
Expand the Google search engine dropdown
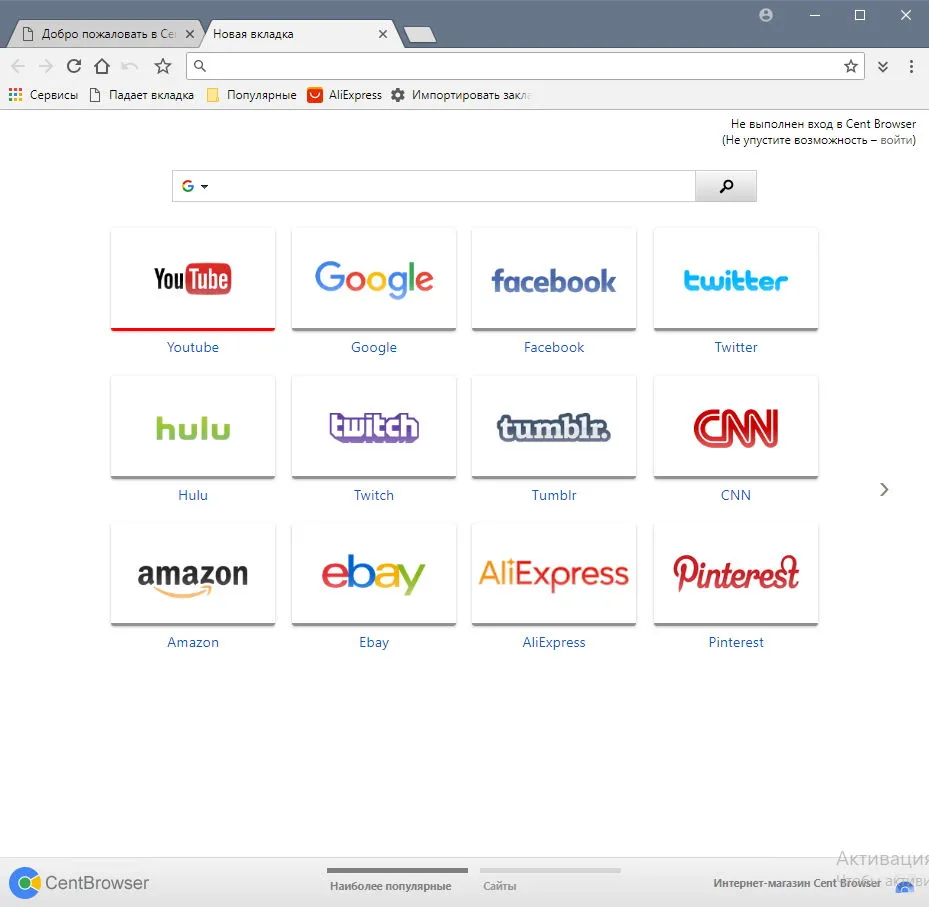point(195,186)
